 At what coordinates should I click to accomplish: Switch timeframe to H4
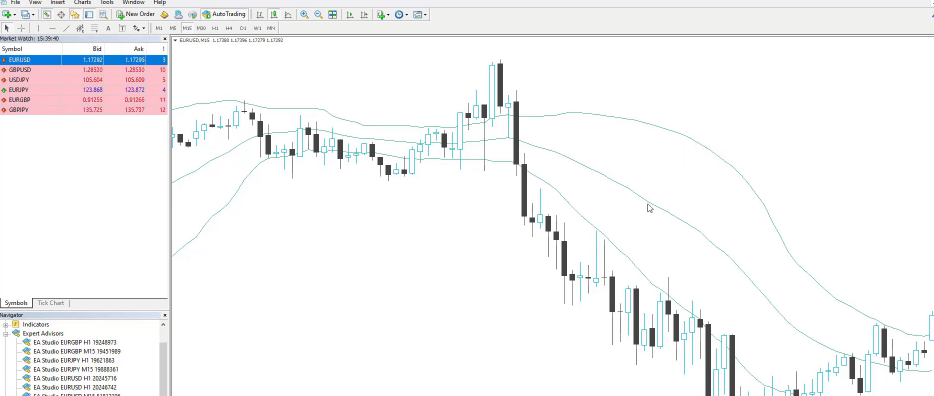point(229,28)
